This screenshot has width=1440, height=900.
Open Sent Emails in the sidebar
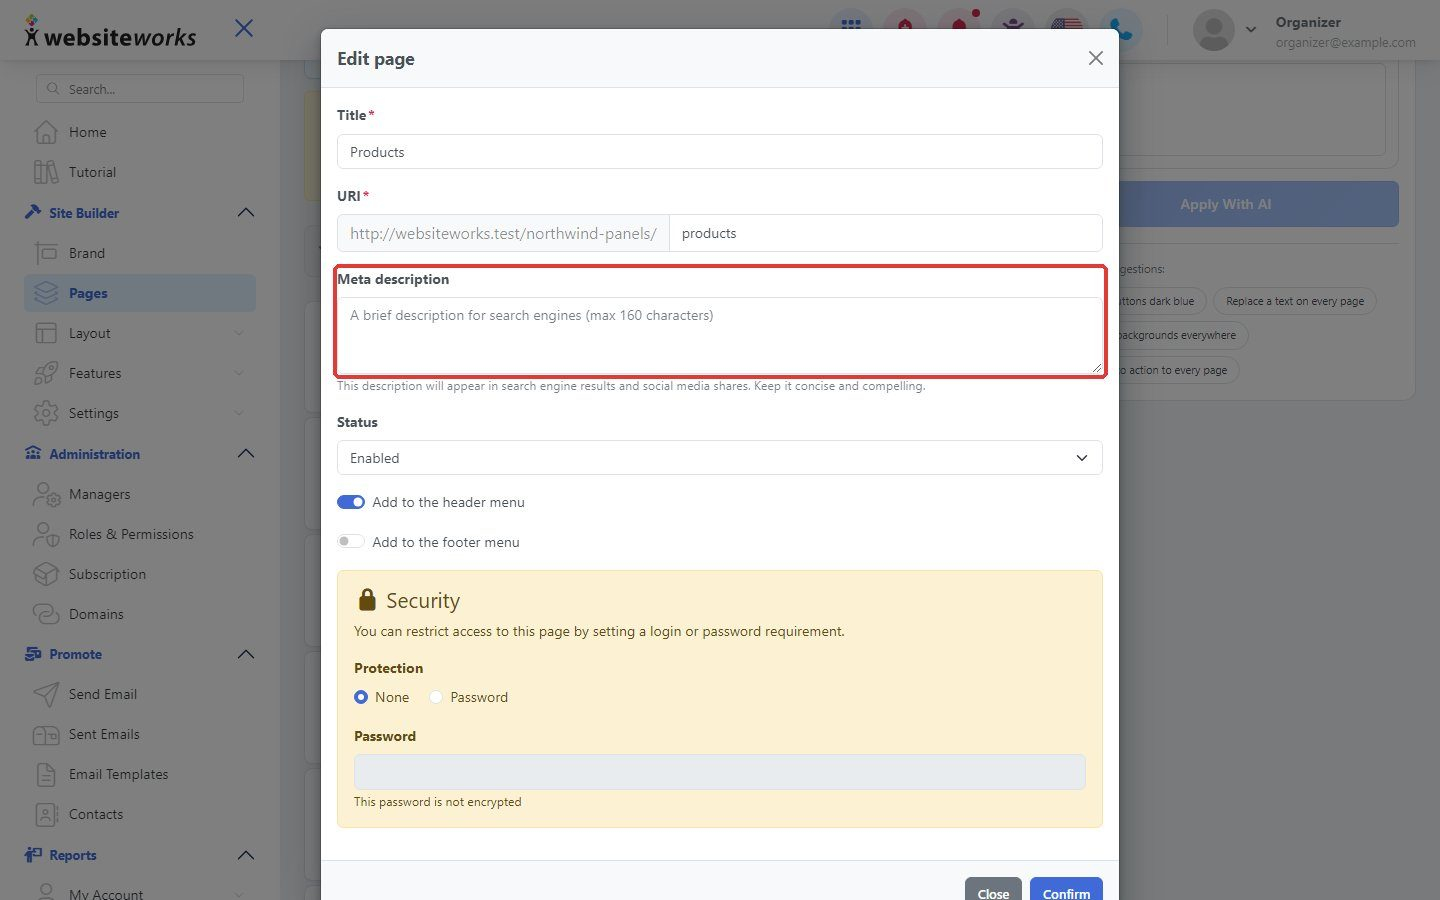(x=104, y=734)
